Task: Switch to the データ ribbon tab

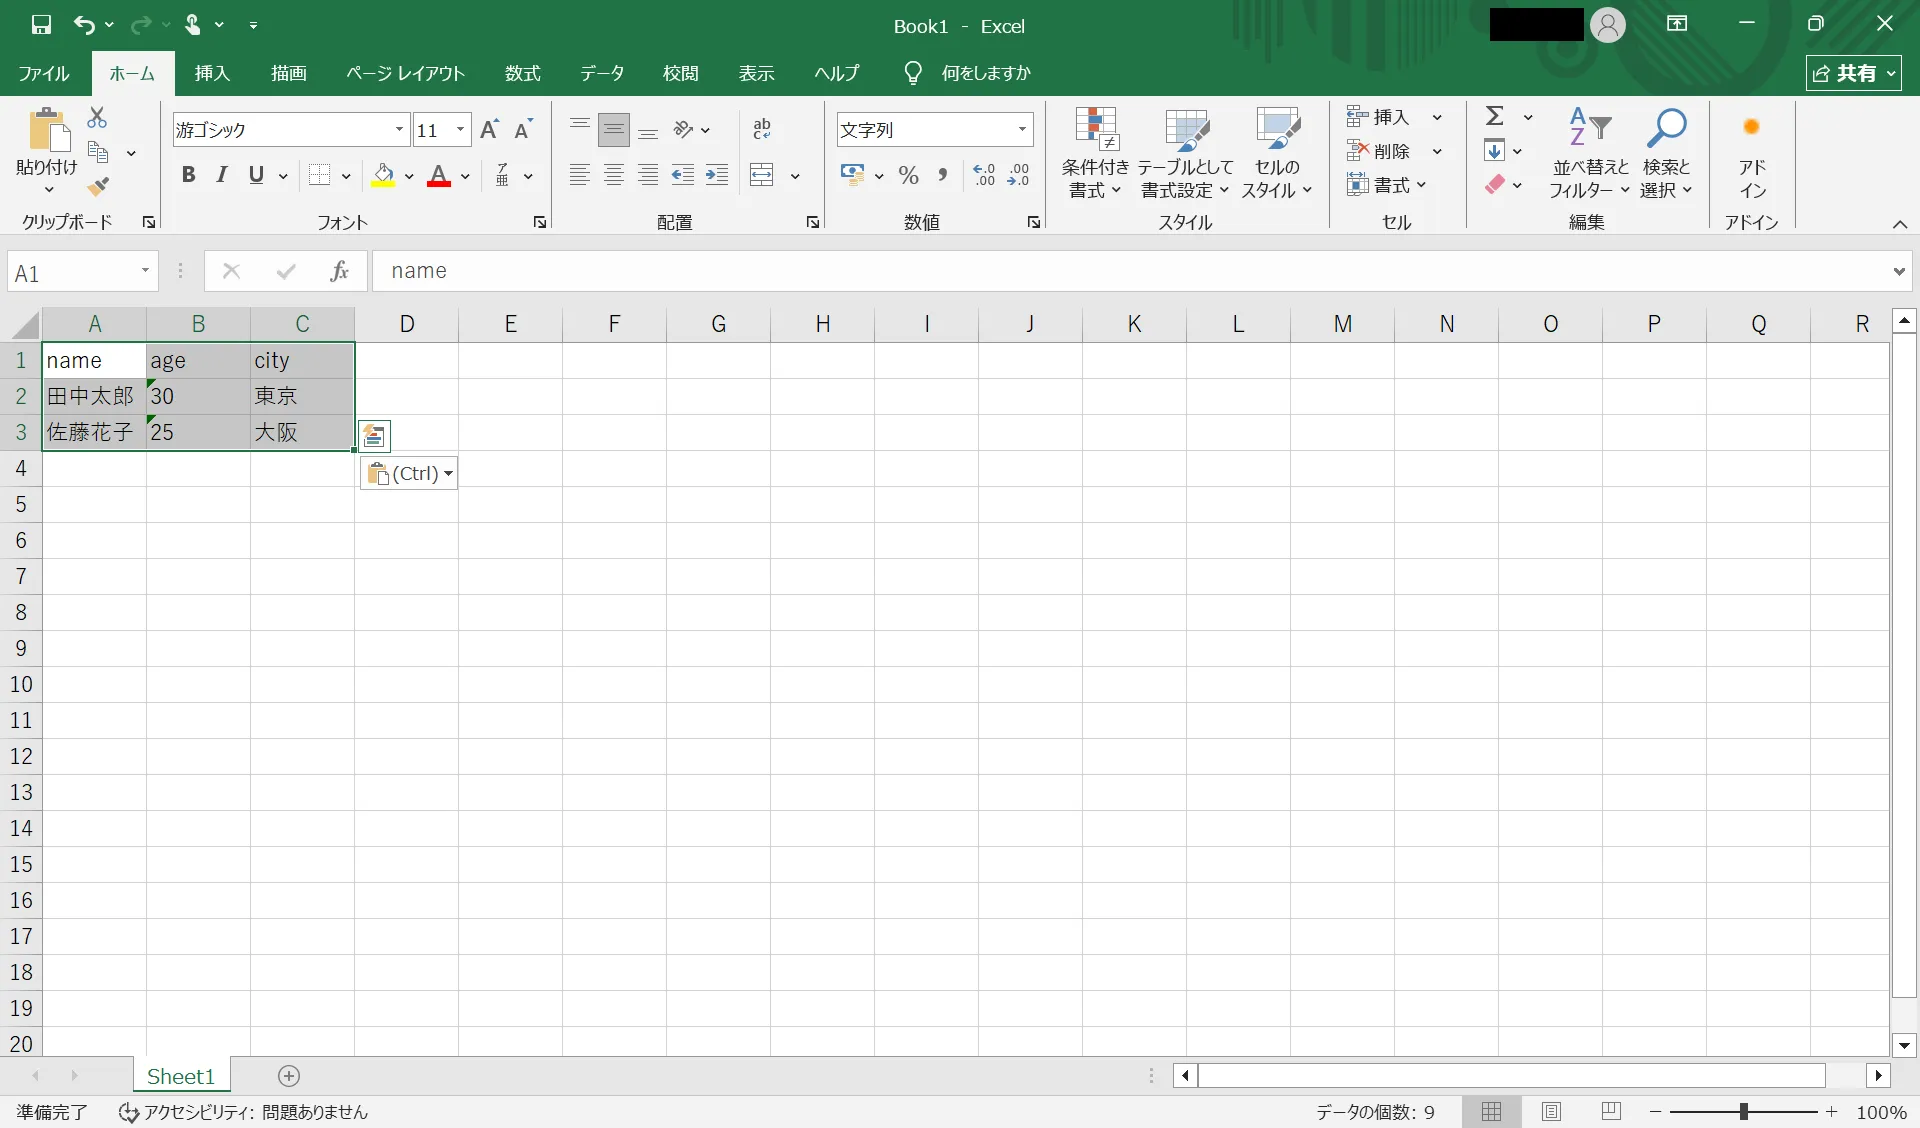Action: pos(602,73)
